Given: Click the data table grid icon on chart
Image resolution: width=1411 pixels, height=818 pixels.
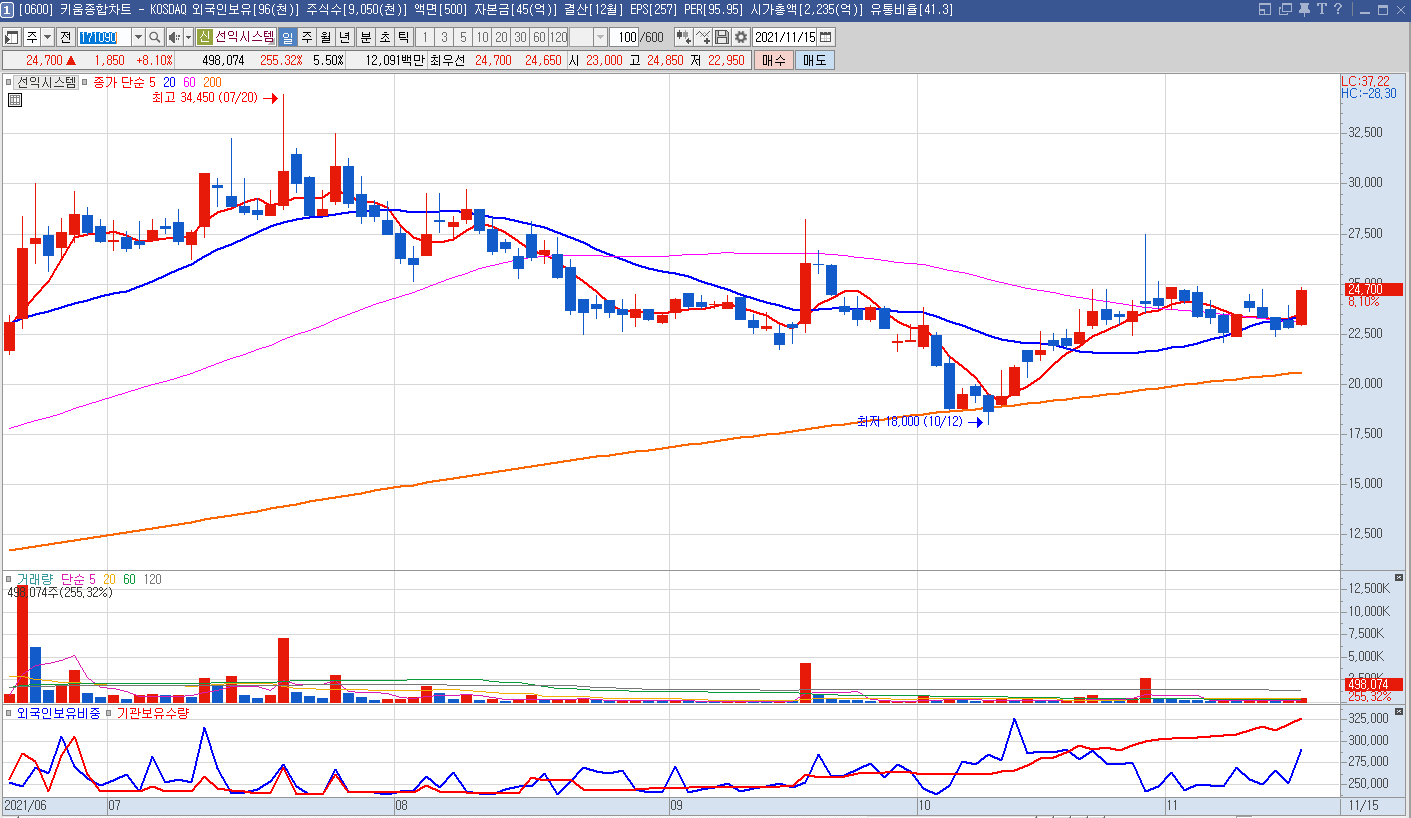Looking at the screenshot, I should [x=15, y=99].
